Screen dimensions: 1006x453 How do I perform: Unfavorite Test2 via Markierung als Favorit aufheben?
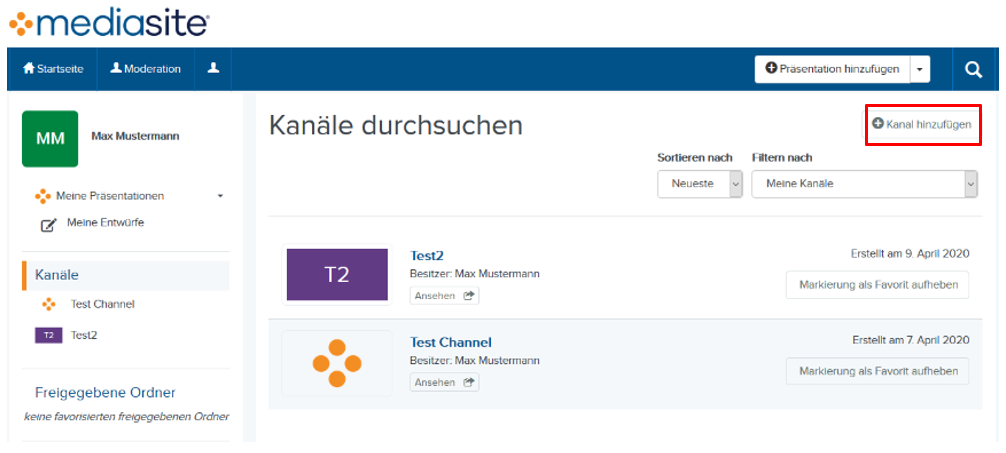coord(877,285)
